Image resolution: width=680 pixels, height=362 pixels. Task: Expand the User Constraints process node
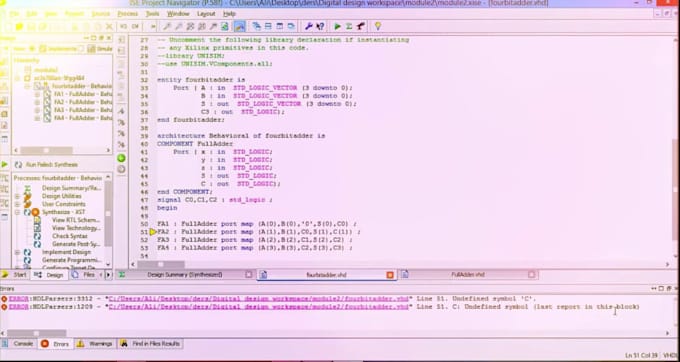coord(17,204)
